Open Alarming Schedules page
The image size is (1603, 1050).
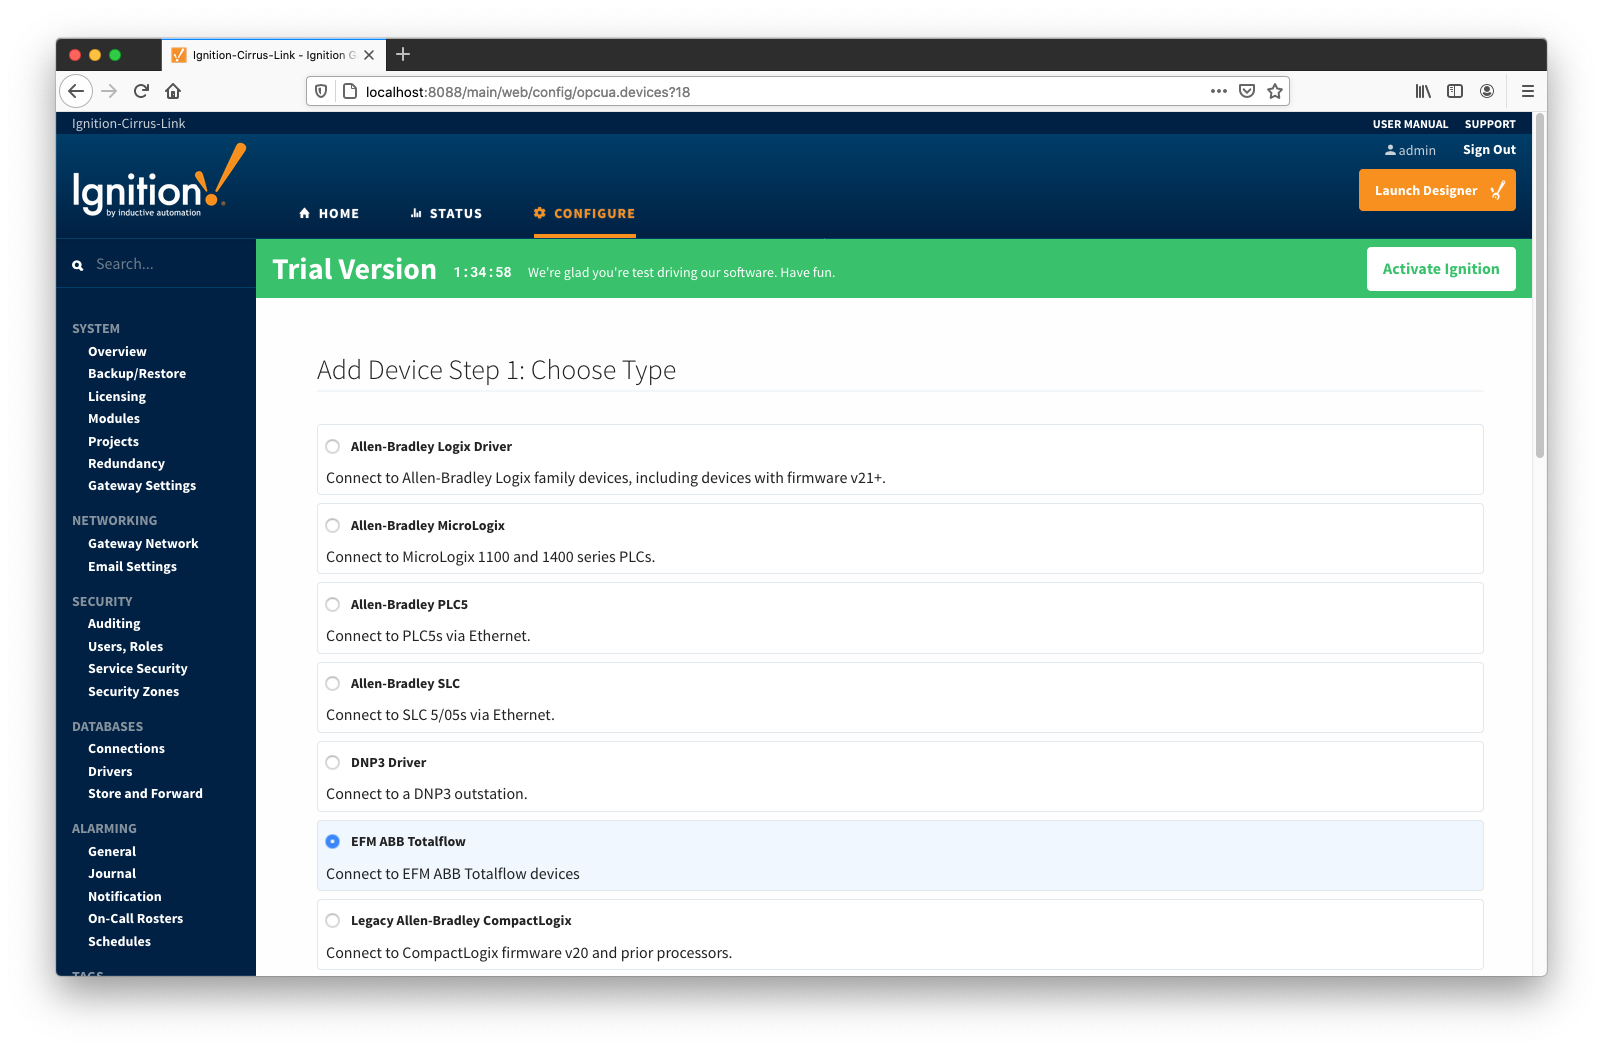coord(119,942)
